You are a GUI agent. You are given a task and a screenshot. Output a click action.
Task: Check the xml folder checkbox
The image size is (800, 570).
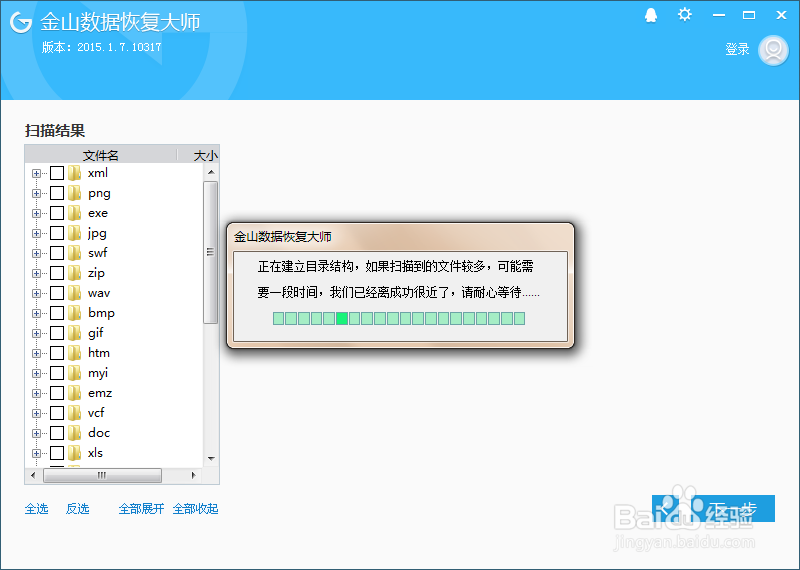pos(57,173)
